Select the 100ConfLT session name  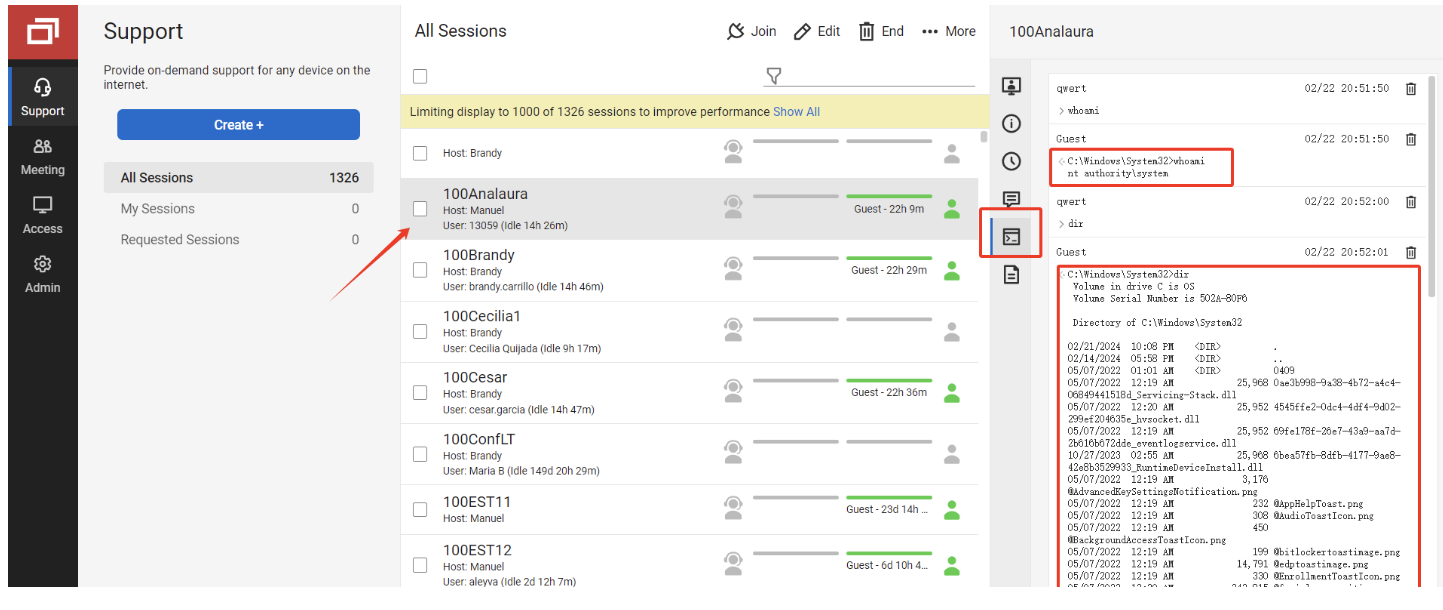pos(479,440)
